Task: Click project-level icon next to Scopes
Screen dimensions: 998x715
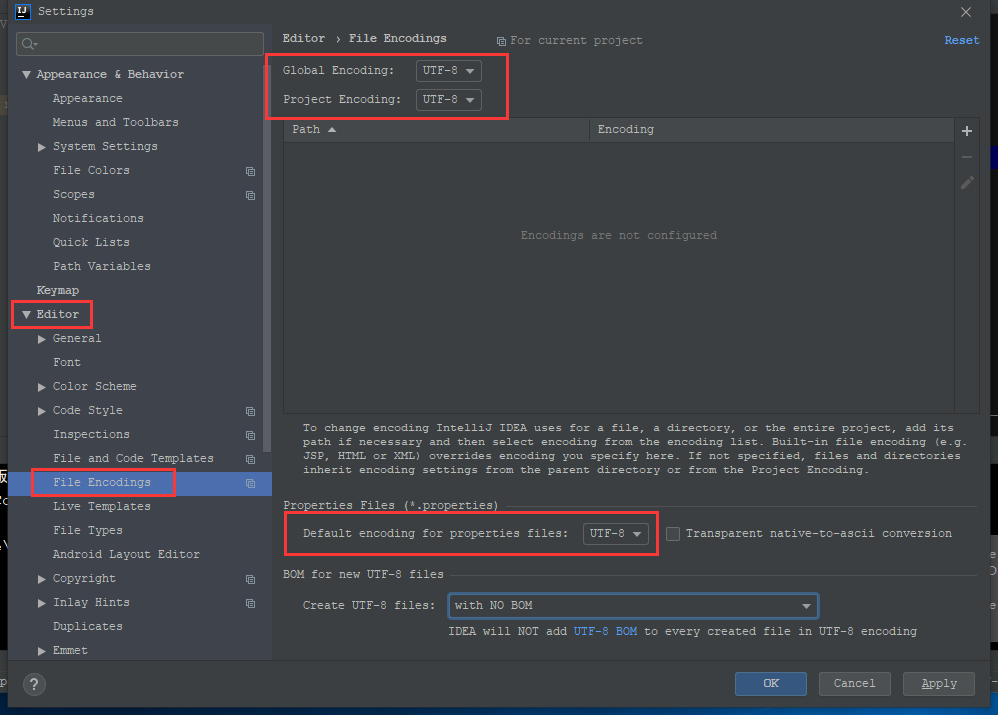Action: coord(250,195)
